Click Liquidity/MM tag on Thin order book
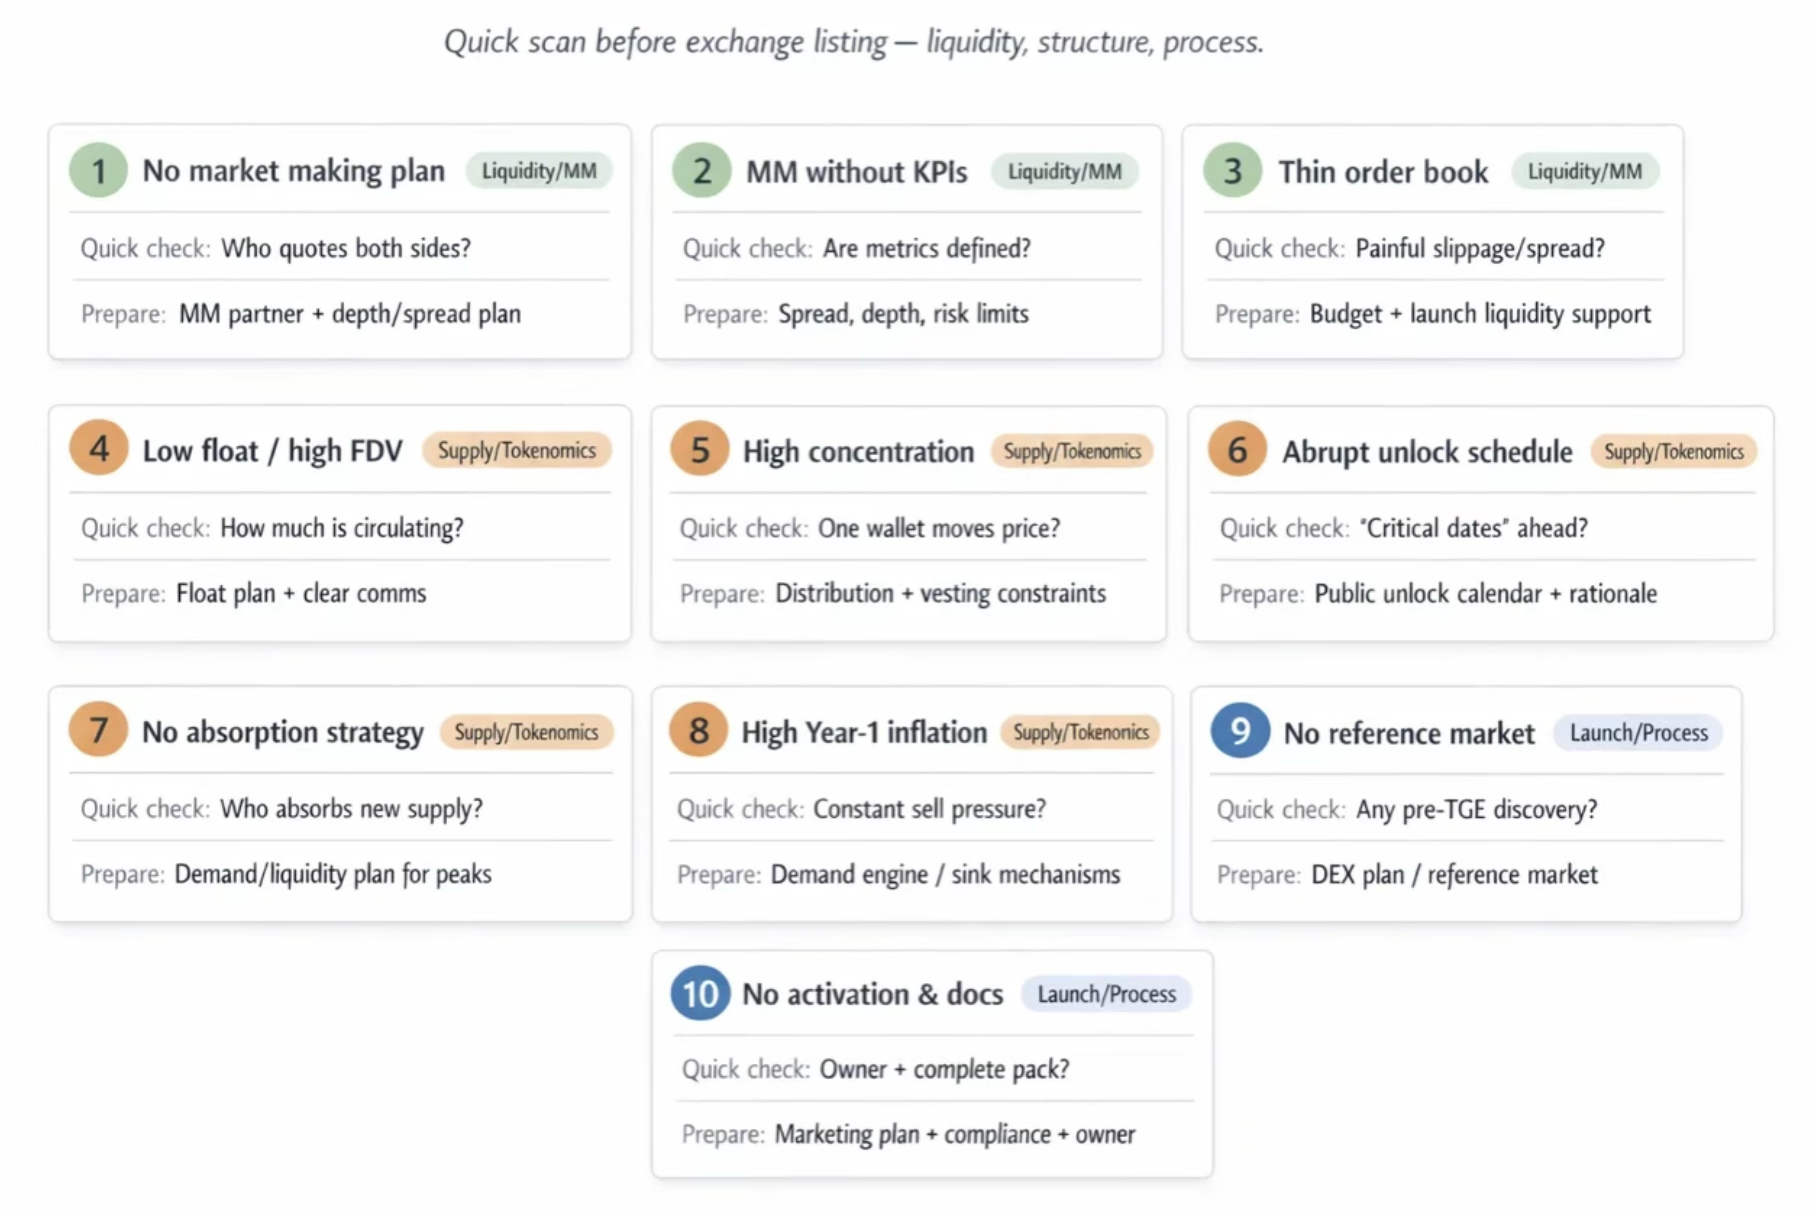This screenshot has width=1816, height=1216. coord(1584,171)
